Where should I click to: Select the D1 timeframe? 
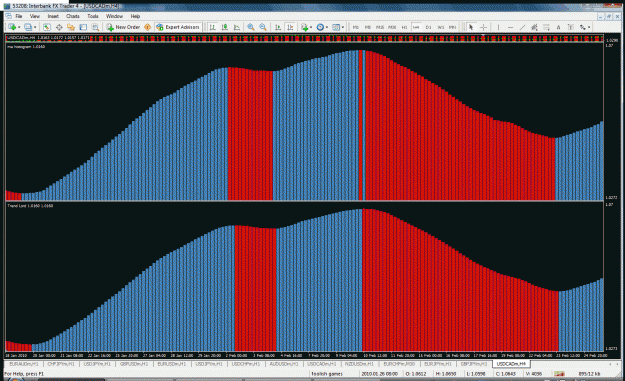[x=428, y=27]
